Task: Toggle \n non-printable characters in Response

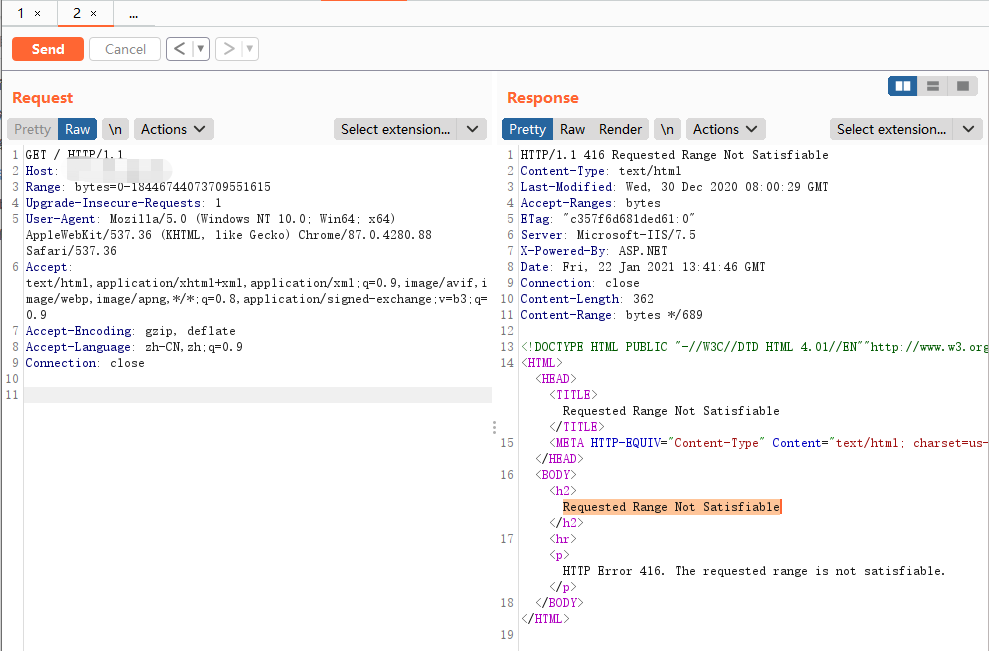Action: (667, 129)
